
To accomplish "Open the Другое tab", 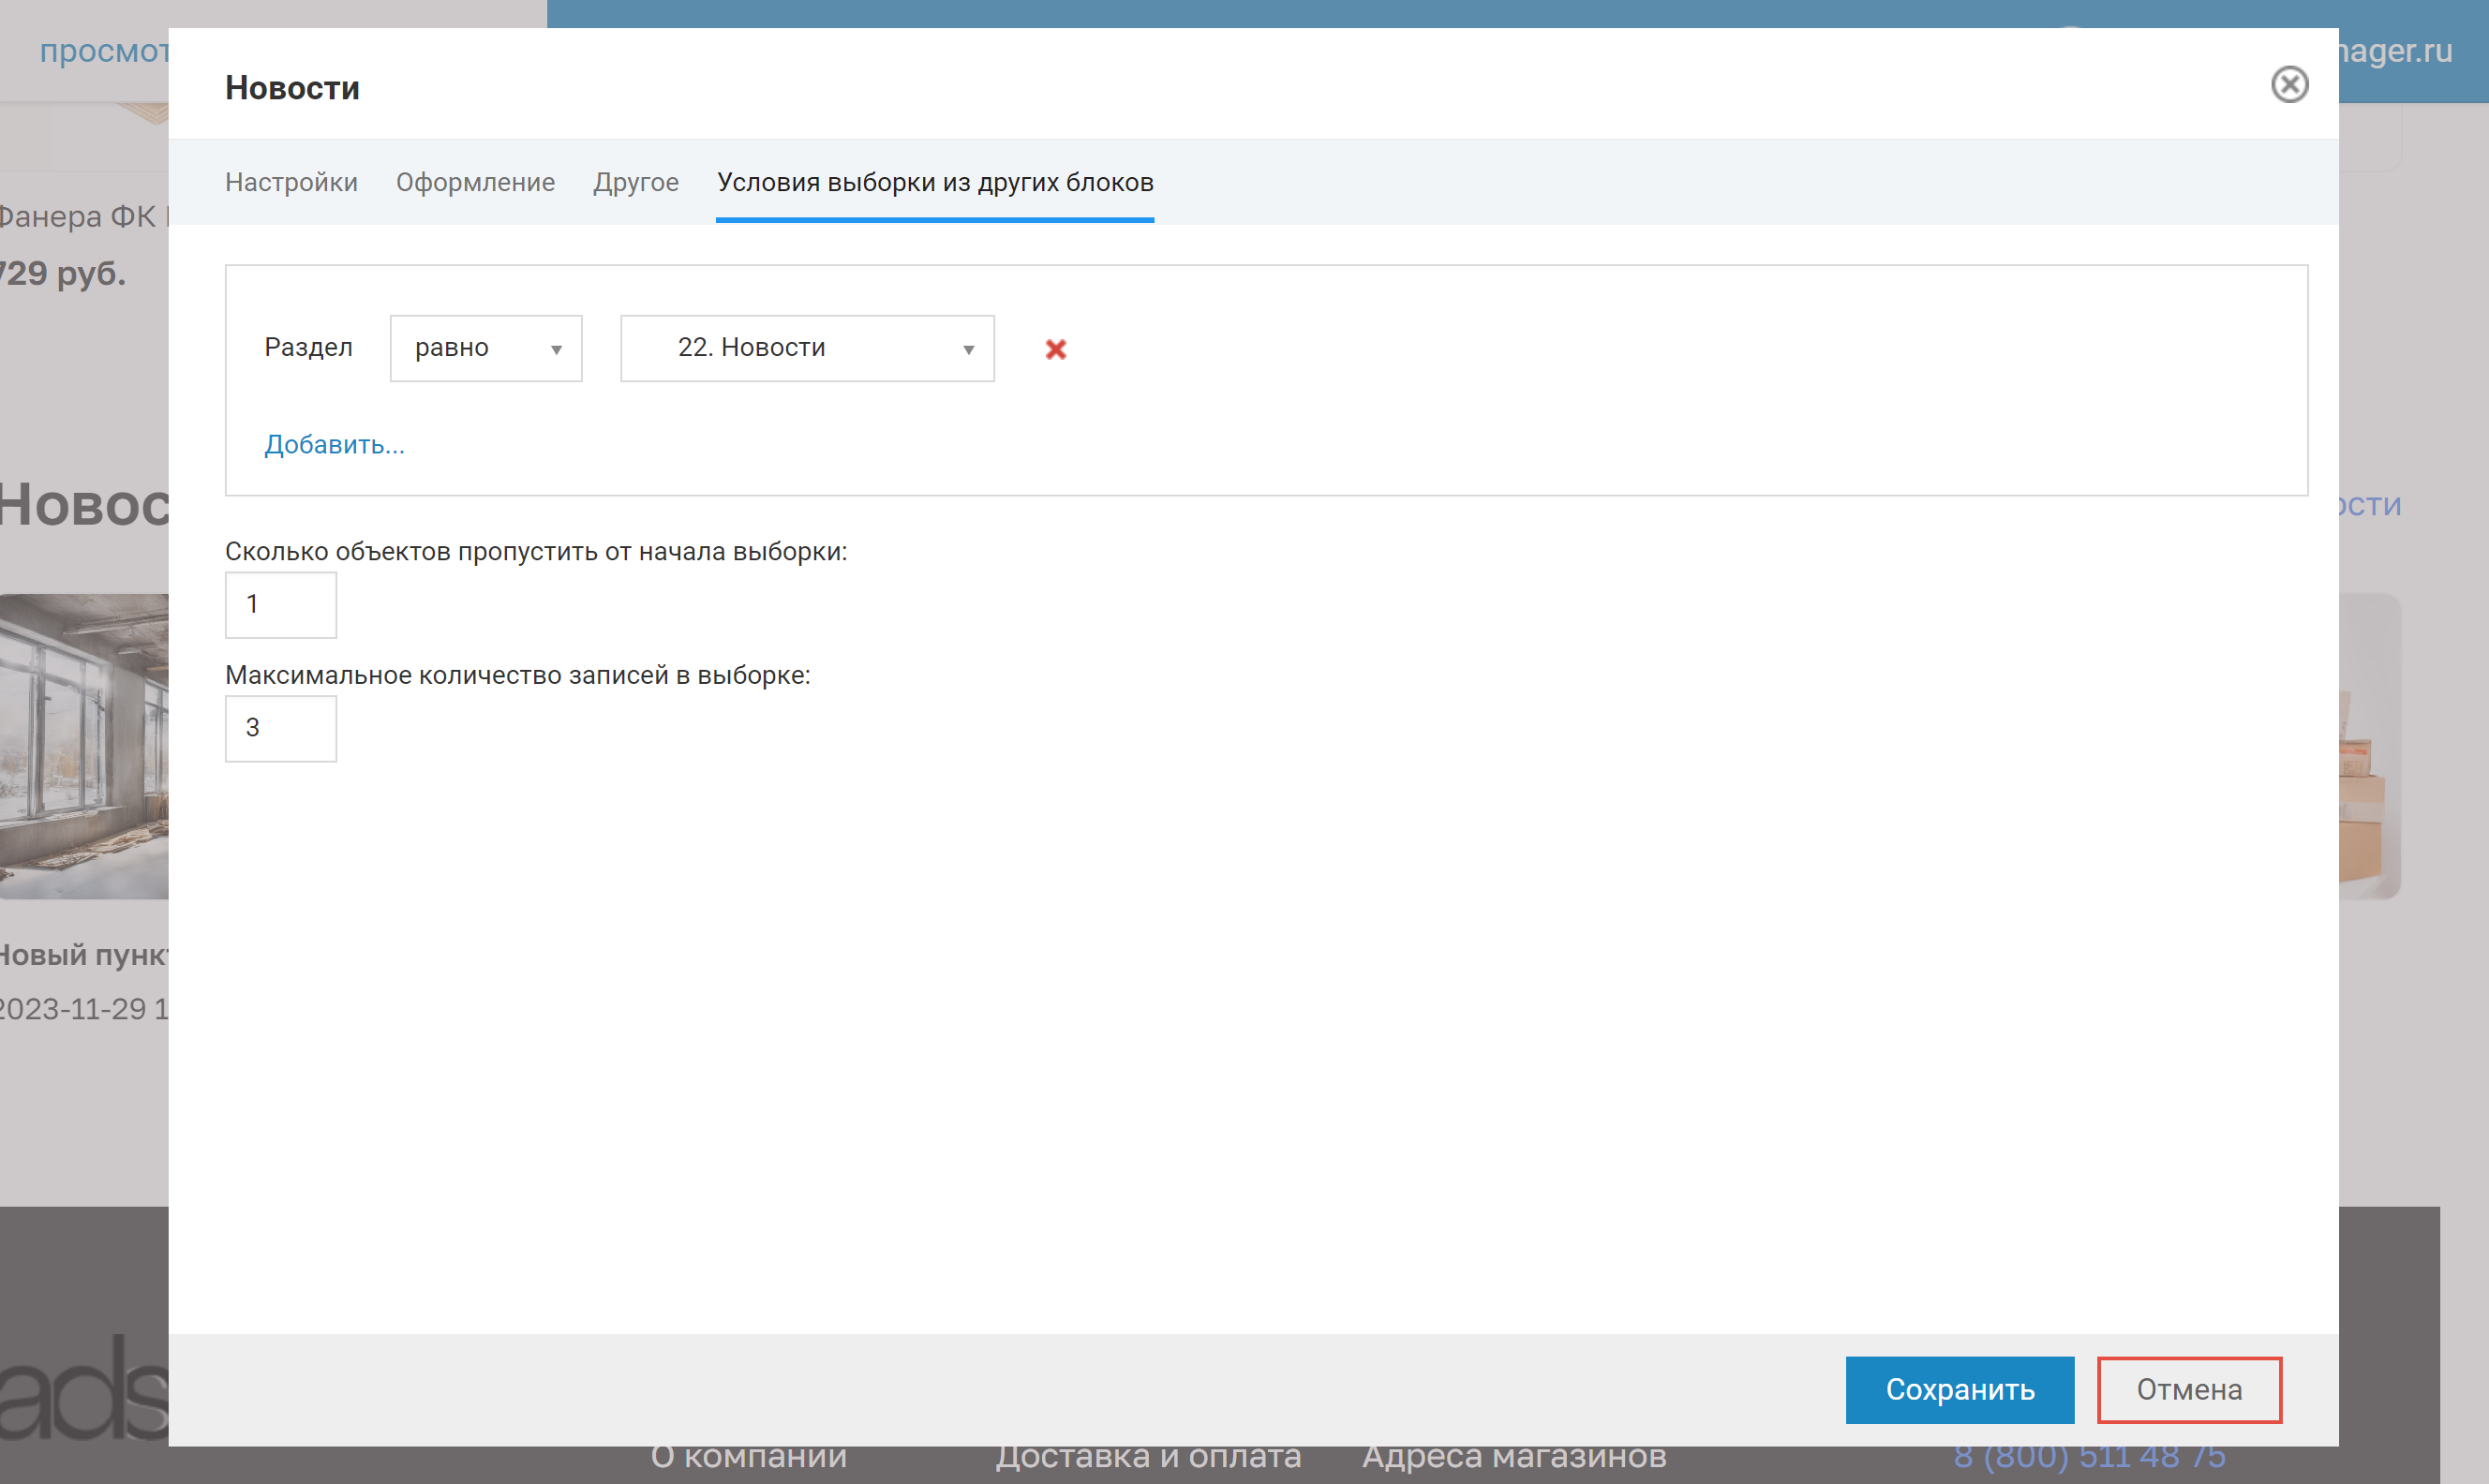I will [635, 182].
